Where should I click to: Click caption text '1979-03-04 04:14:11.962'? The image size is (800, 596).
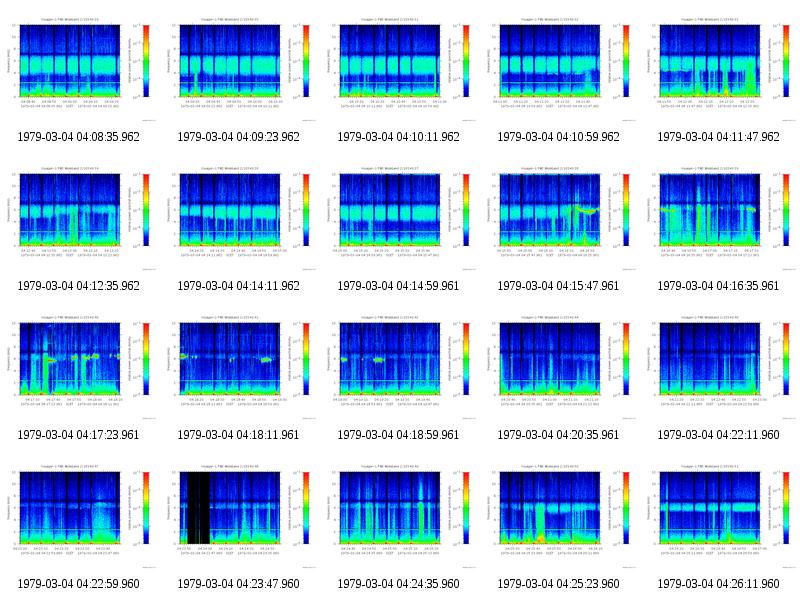pos(238,286)
